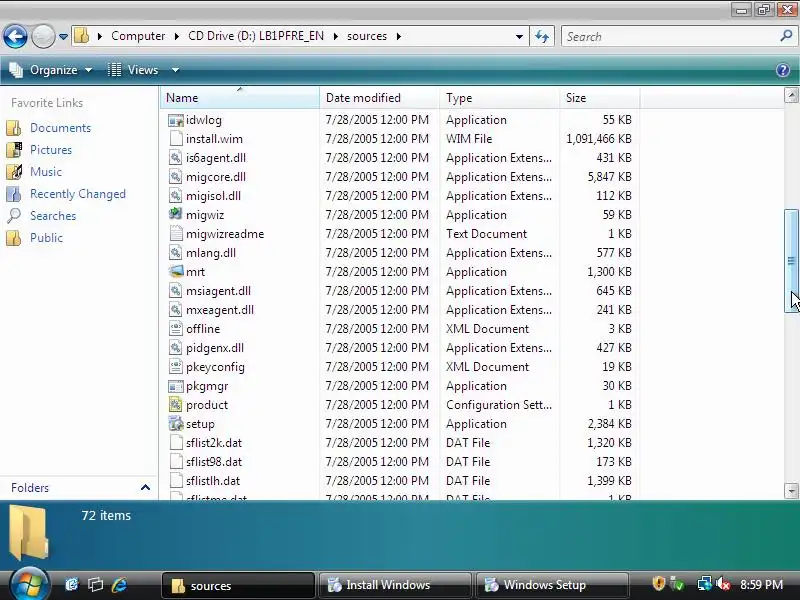Select the migisol.dll file name
The width and height of the screenshot is (800, 600).
[213, 196]
